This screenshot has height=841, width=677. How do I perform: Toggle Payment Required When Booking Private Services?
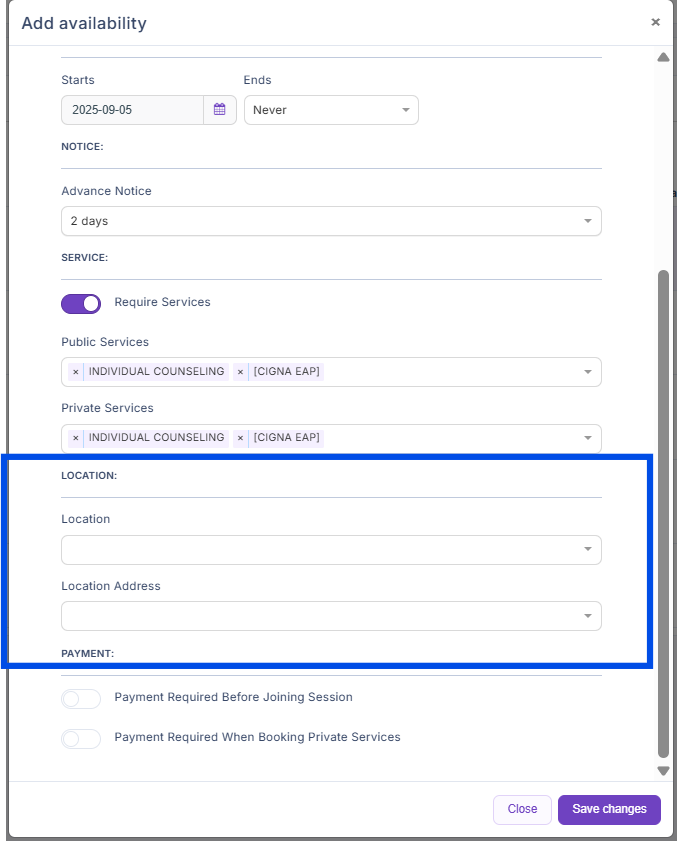pos(81,738)
